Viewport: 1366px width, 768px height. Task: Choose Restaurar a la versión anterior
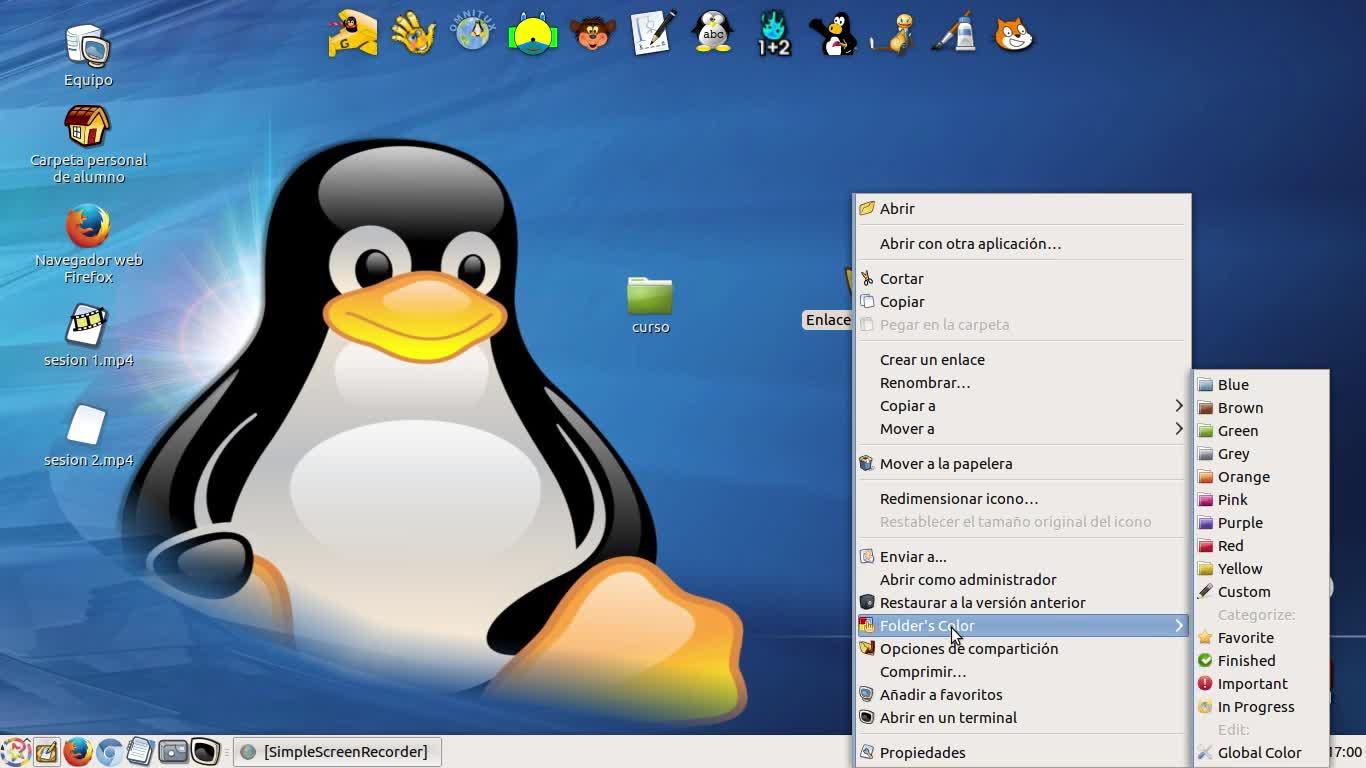[1022, 603]
